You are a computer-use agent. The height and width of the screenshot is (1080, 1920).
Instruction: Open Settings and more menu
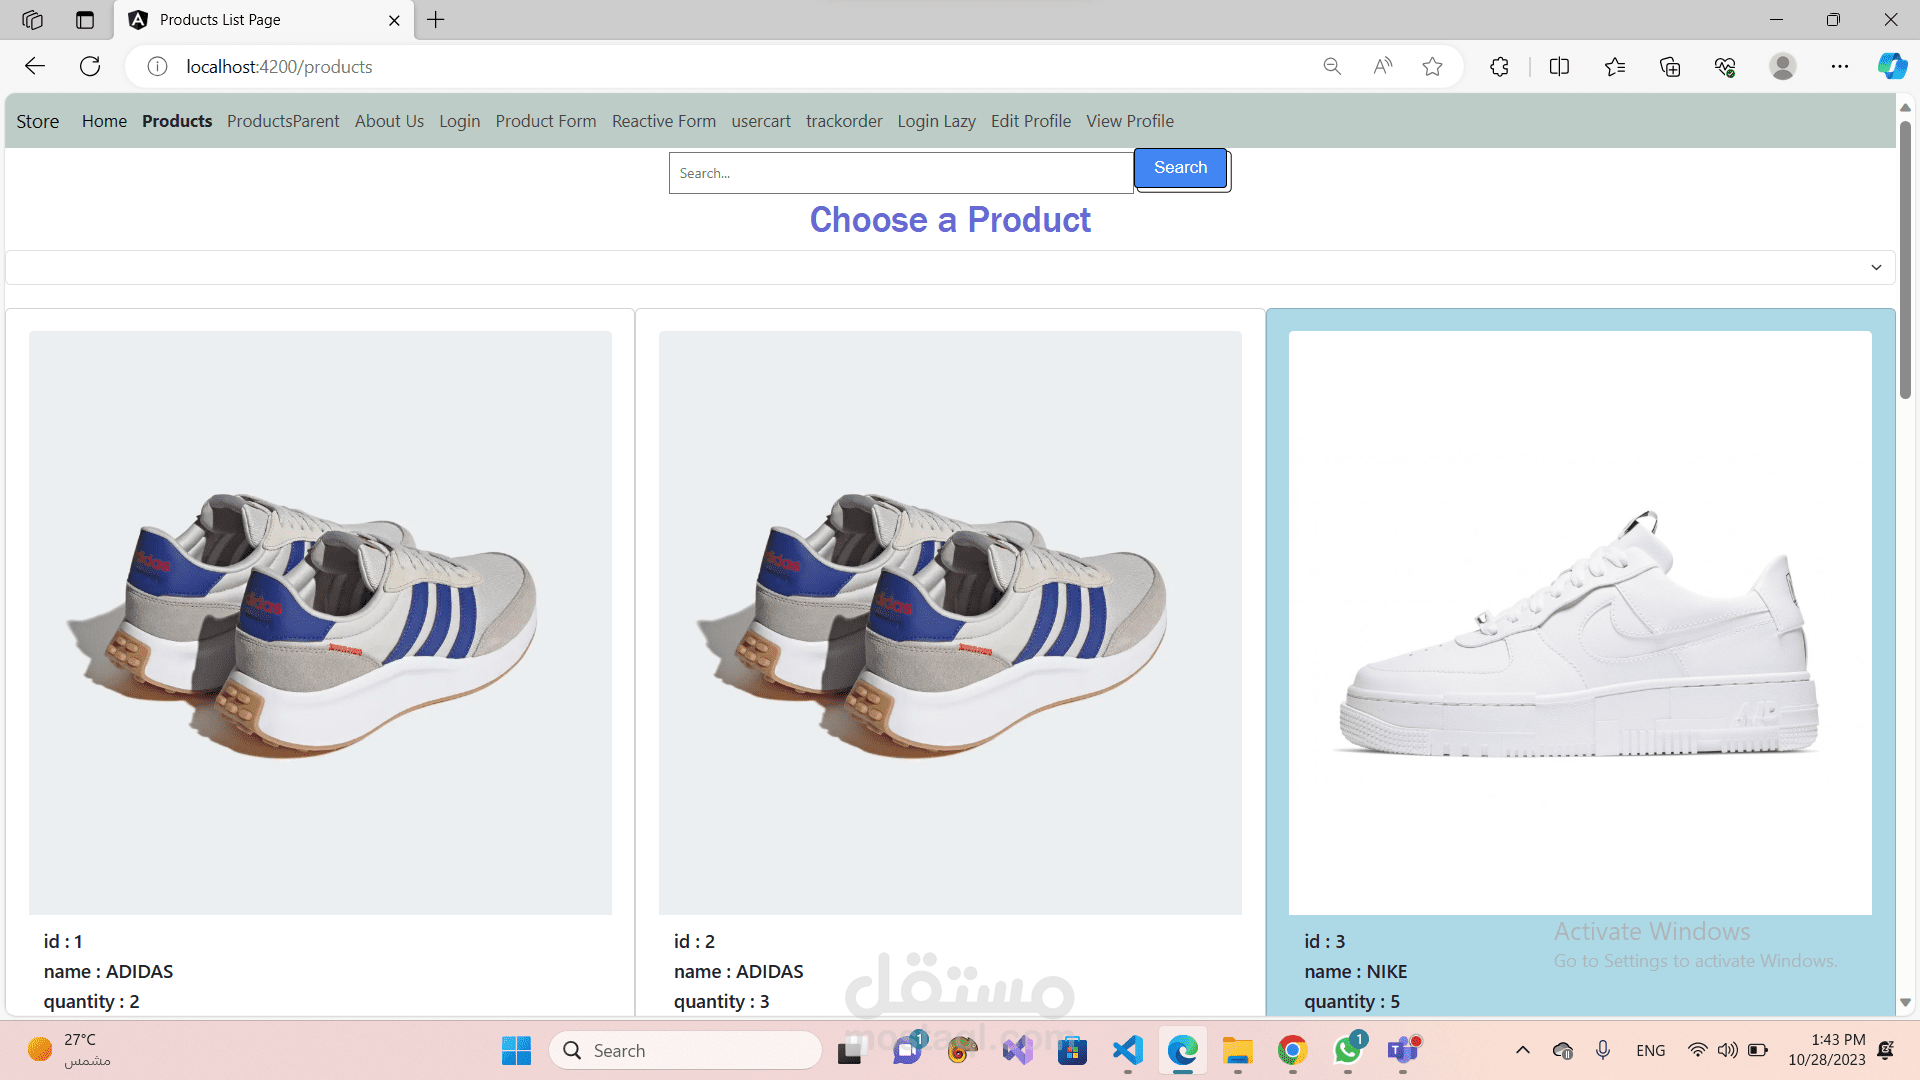click(x=1840, y=67)
